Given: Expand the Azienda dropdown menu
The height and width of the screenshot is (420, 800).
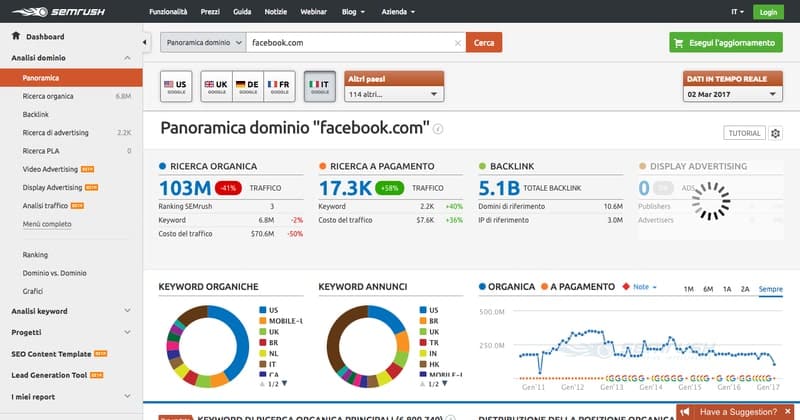Looking at the screenshot, I should pos(398,12).
